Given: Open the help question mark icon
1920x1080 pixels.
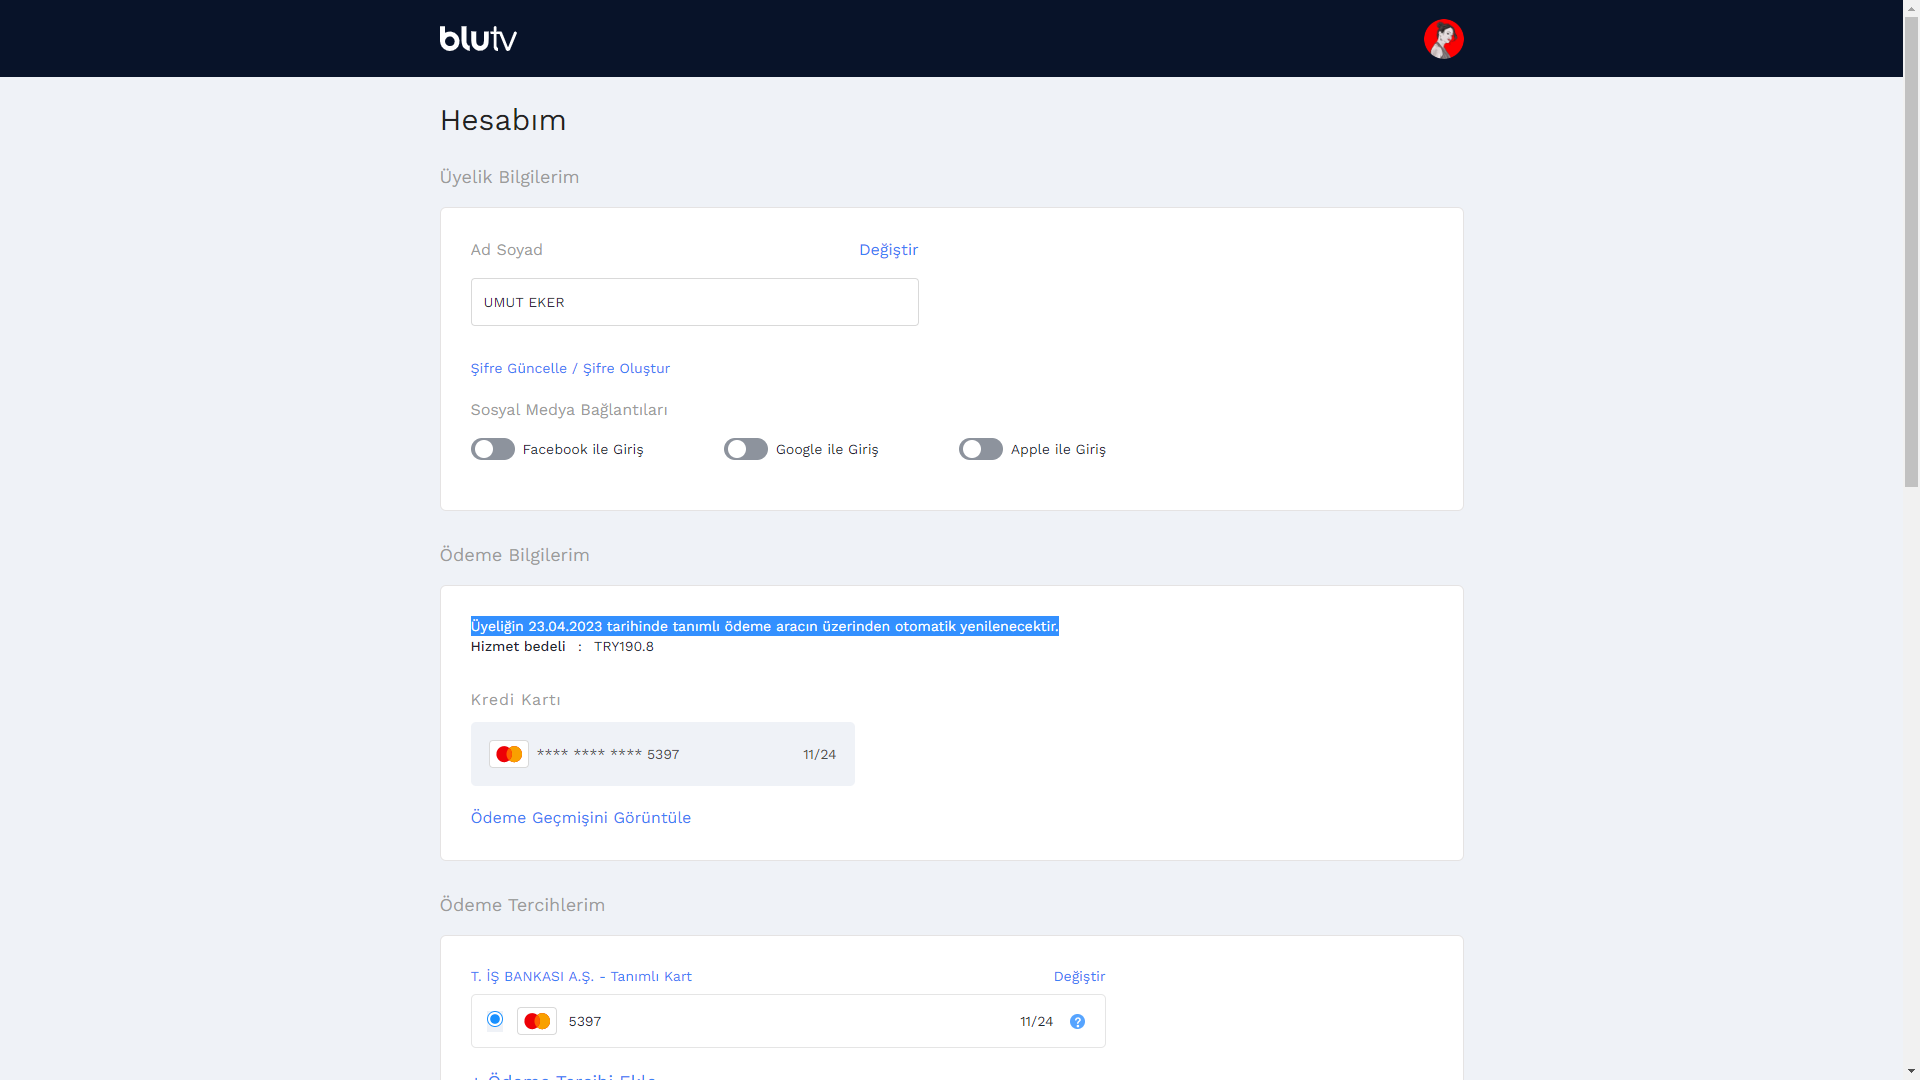Looking at the screenshot, I should point(1077,1021).
